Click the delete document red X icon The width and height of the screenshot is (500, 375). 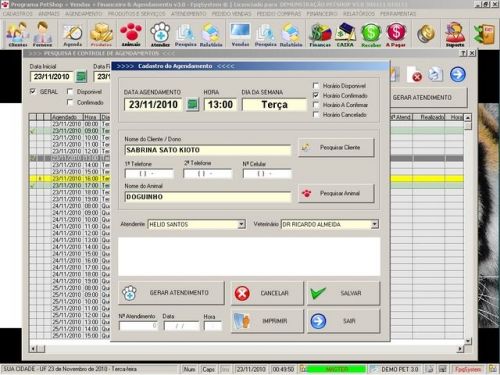click(x=414, y=75)
